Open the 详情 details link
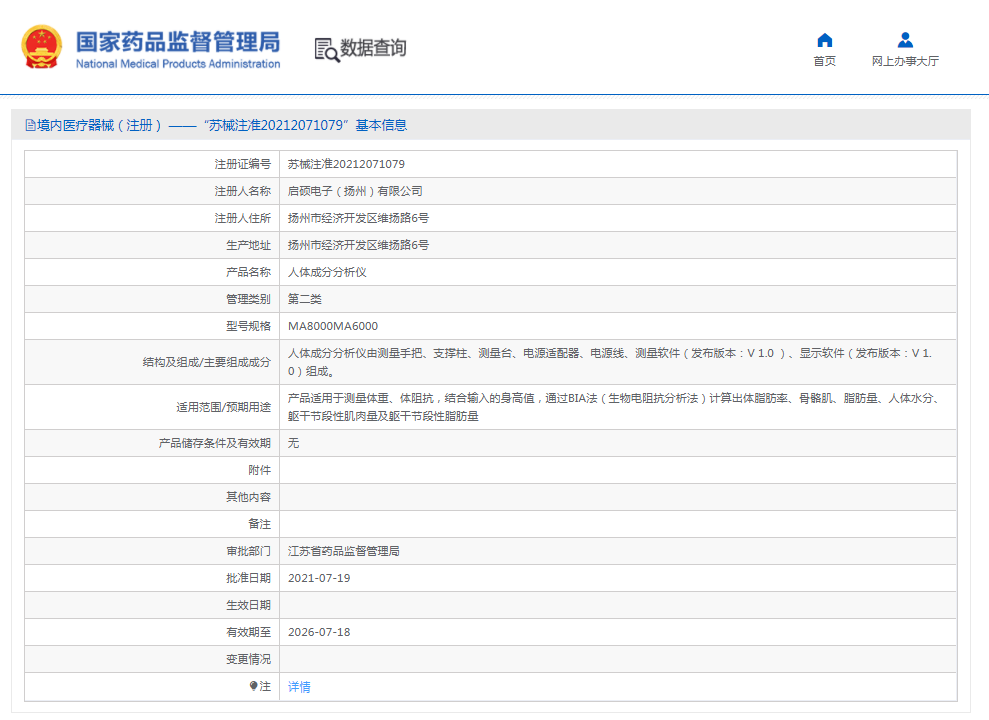This screenshot has width=989, height=720. click(297, 687)
